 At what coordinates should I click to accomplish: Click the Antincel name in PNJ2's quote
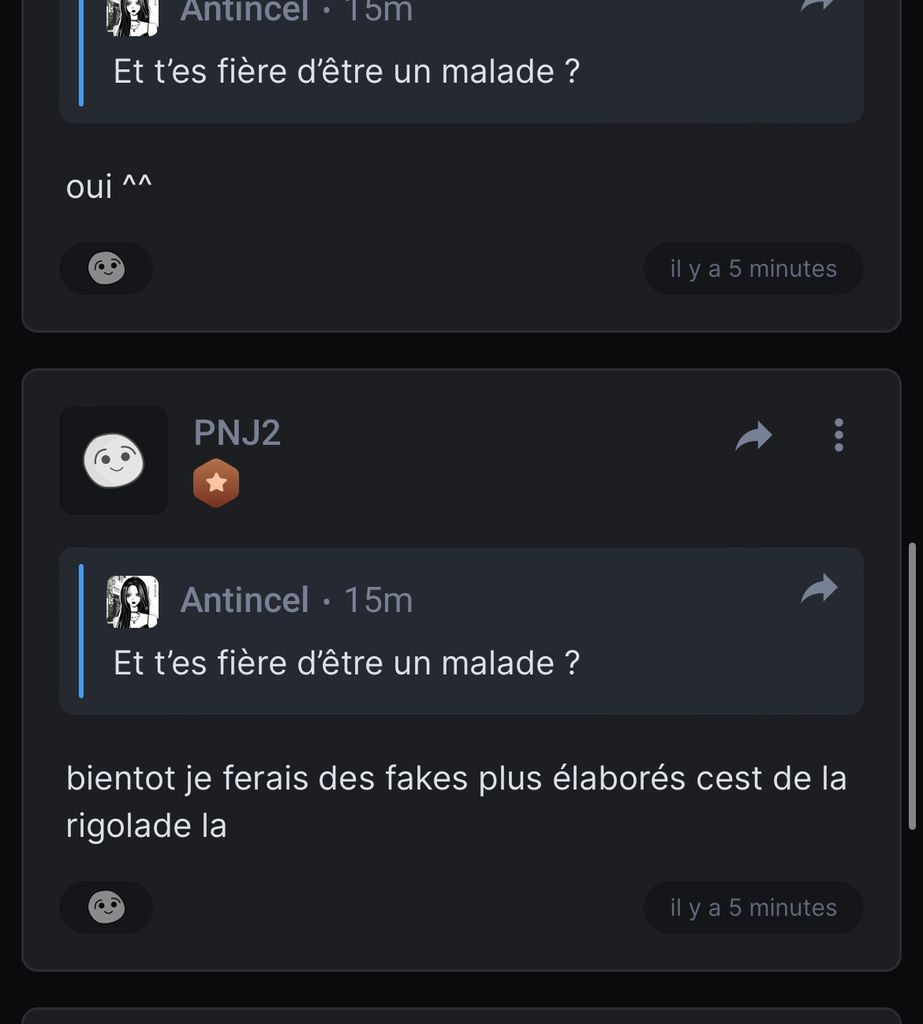tap(244, 600)
